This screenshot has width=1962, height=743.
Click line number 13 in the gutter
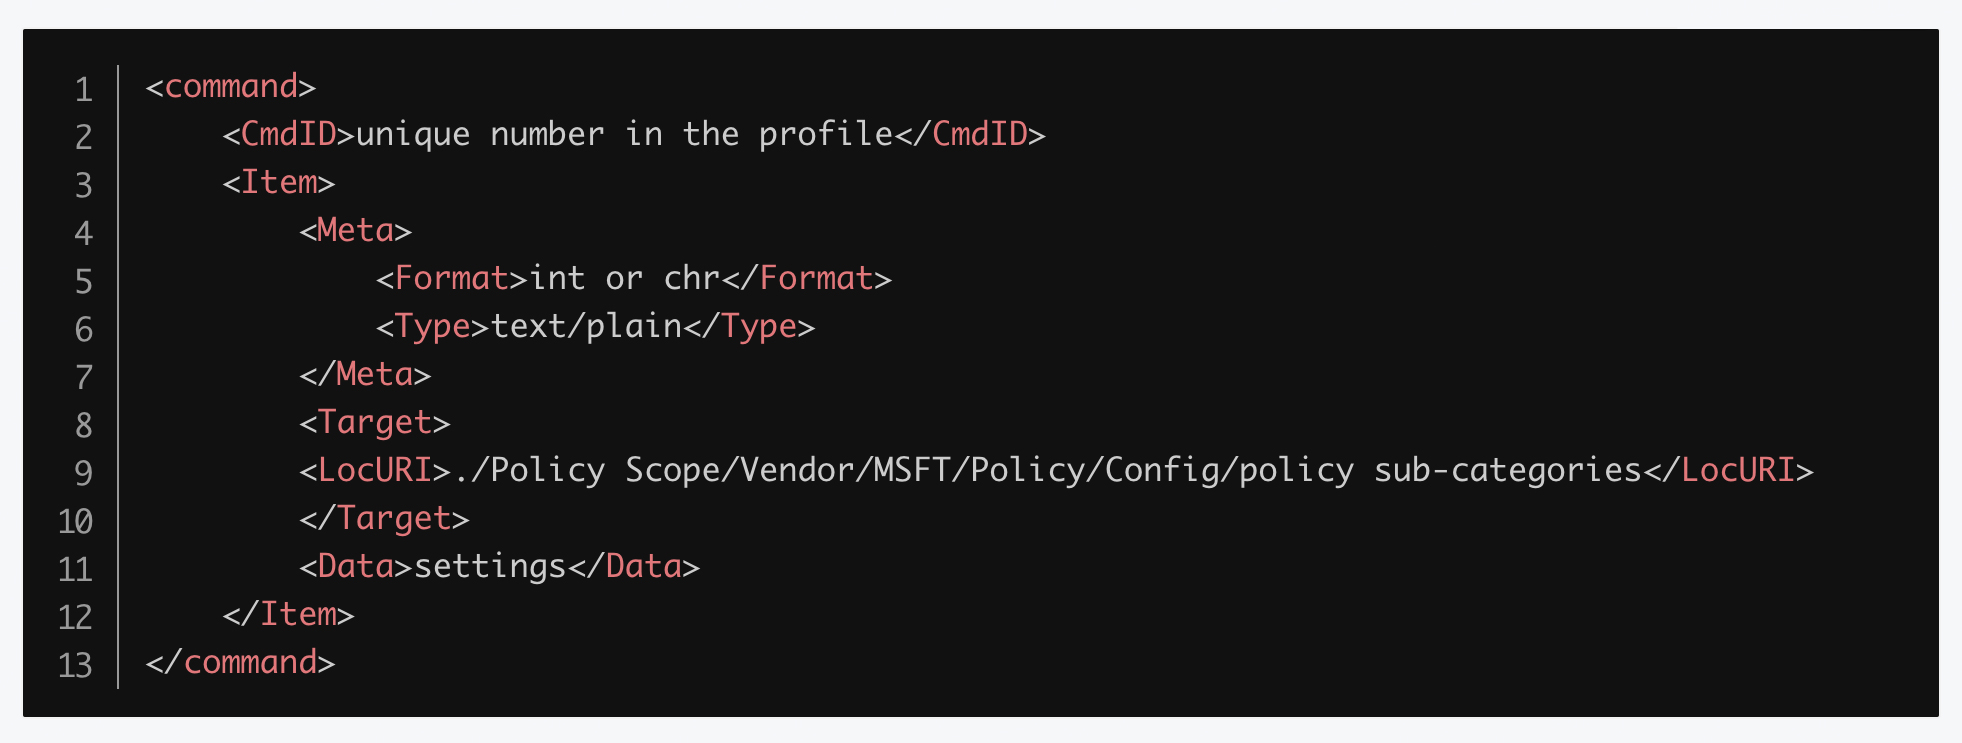(x=76, y=666)
